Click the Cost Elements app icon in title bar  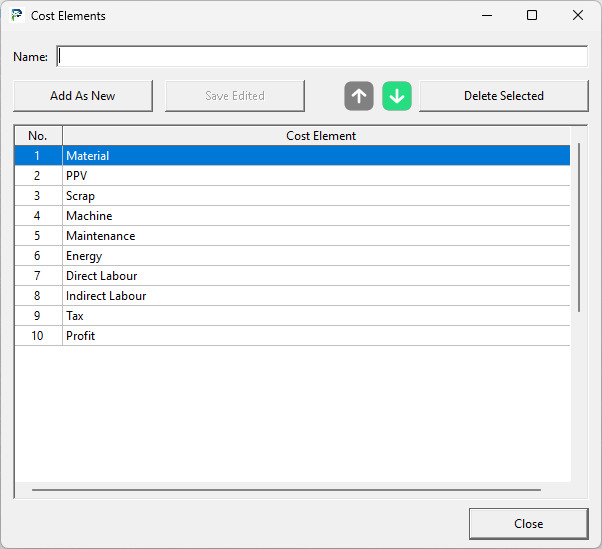[17, 15]
